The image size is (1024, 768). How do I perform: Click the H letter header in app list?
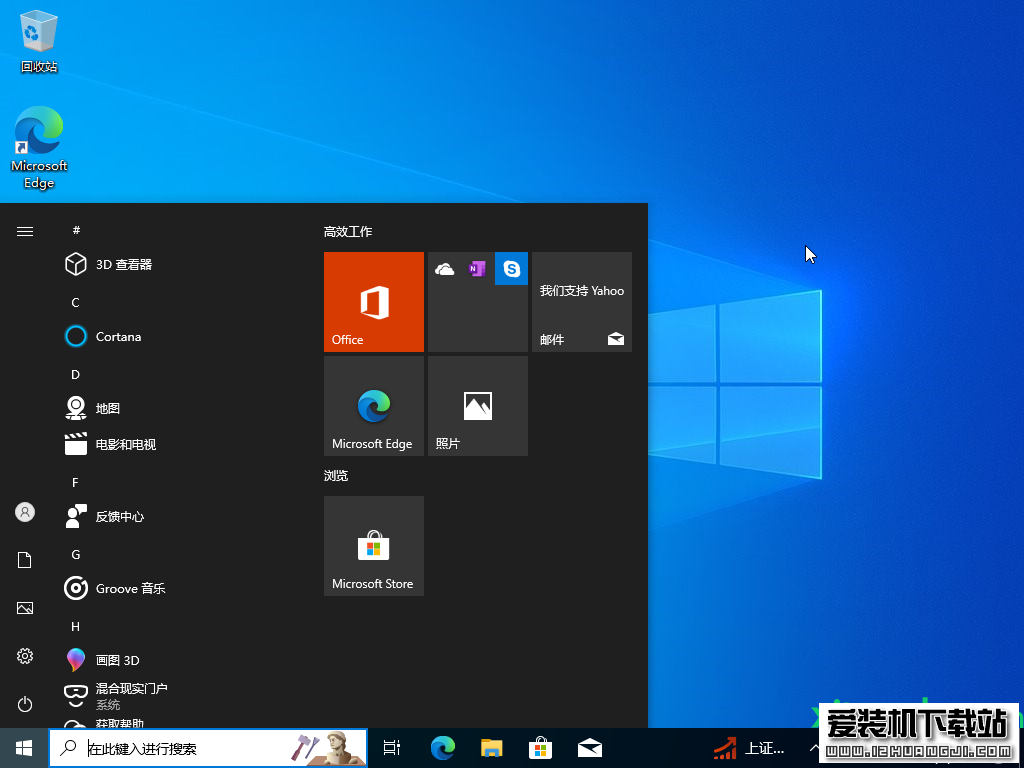pyautogui.click(x=75, y=626)
